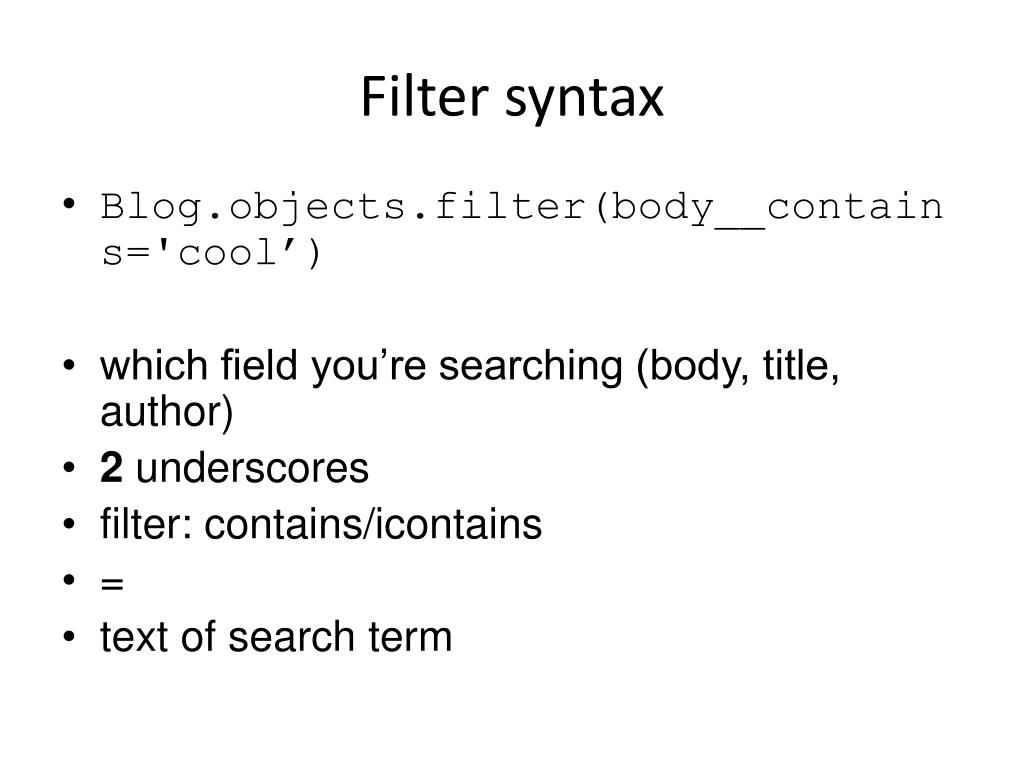The height and width of the screenshot is (768, 1024).
Task: Click the 'Filter syntax' slide title
Action: tap(512, 98)
